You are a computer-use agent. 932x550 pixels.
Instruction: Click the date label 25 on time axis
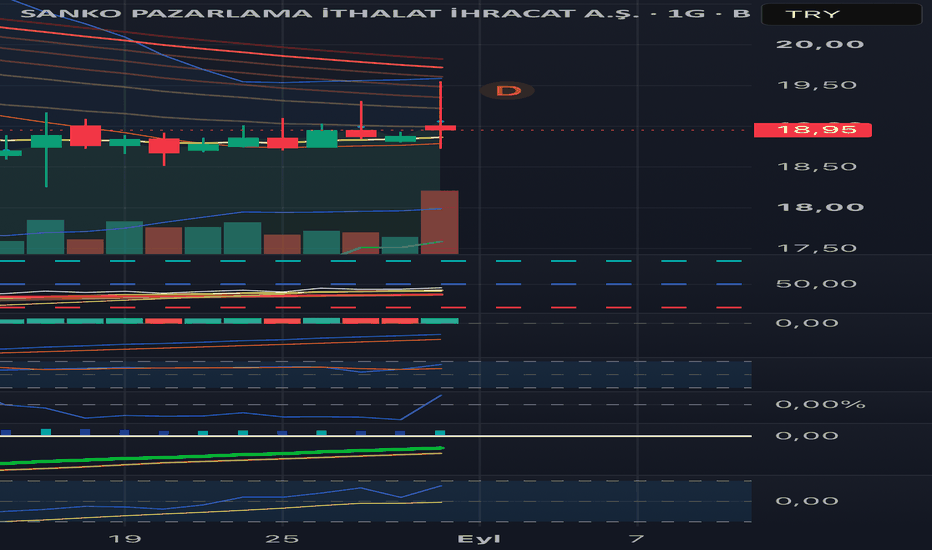[x=282, y=539]
